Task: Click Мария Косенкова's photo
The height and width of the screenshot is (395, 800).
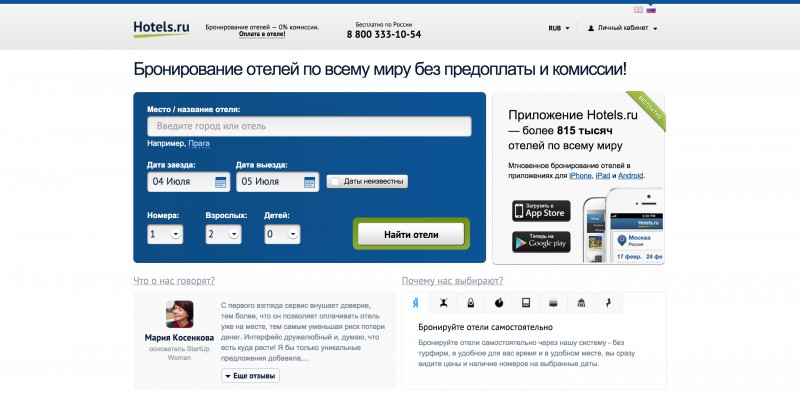Action: point(180,314)
